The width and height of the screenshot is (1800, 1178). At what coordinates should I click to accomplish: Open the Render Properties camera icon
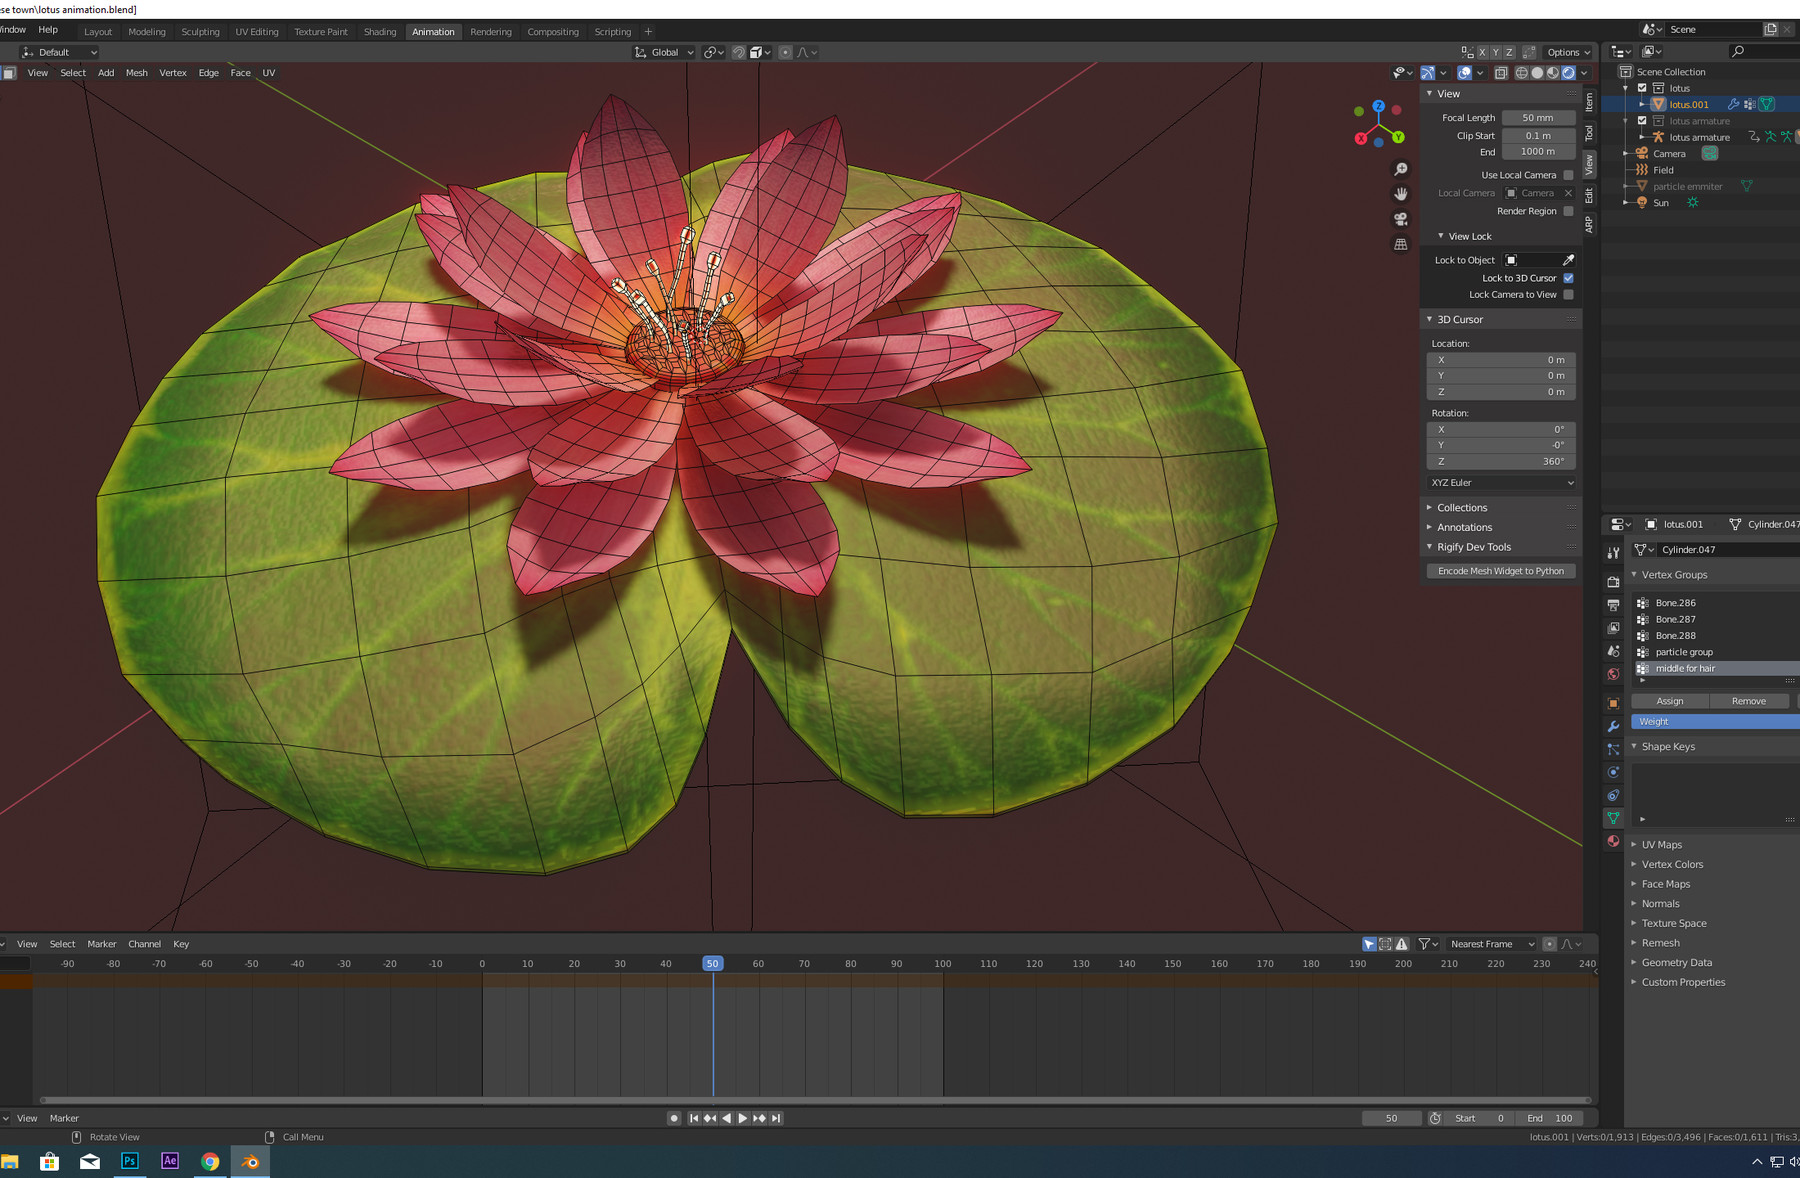1612,582
